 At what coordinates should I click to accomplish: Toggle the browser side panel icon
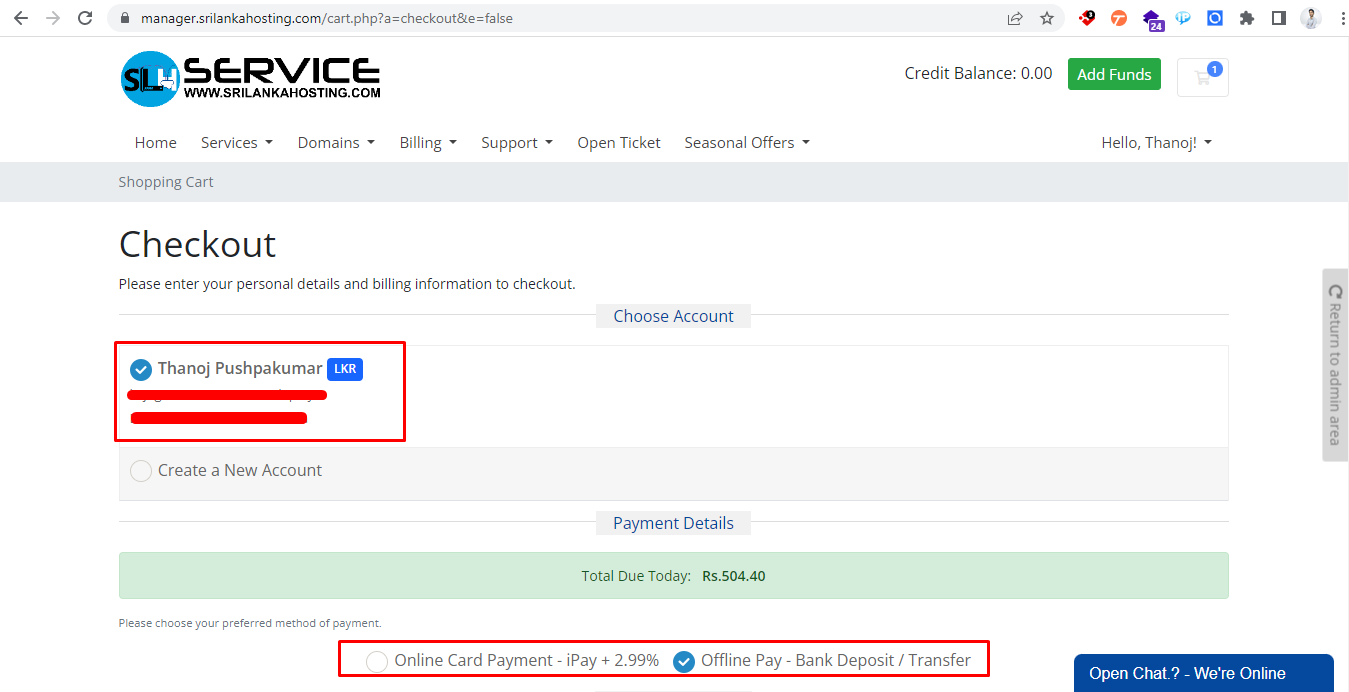pos(1278,18)
